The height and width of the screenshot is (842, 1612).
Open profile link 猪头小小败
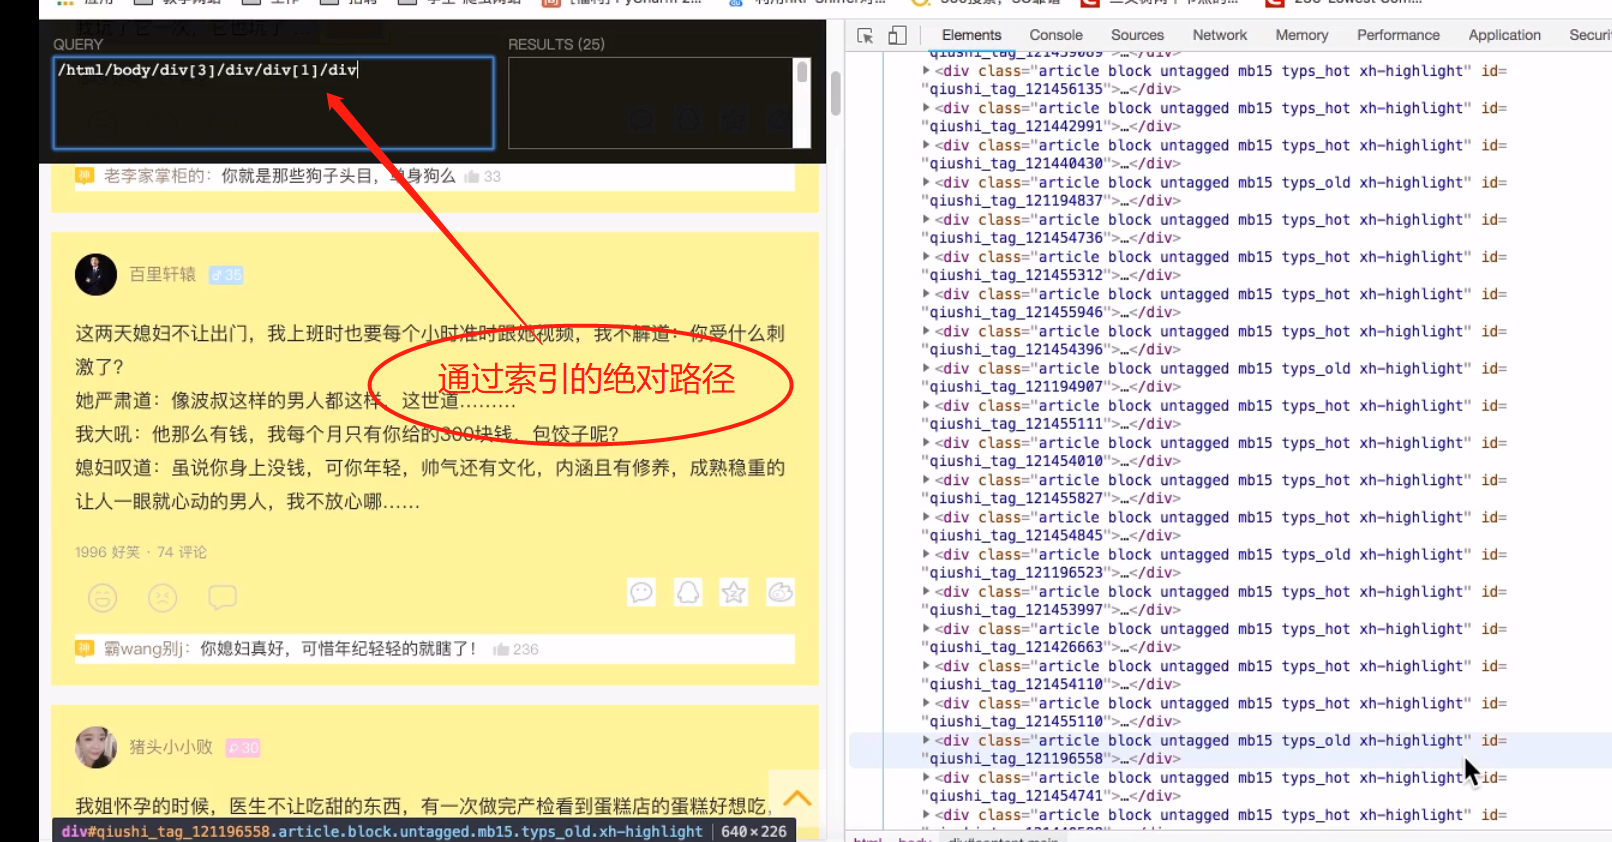click(171, 747)
